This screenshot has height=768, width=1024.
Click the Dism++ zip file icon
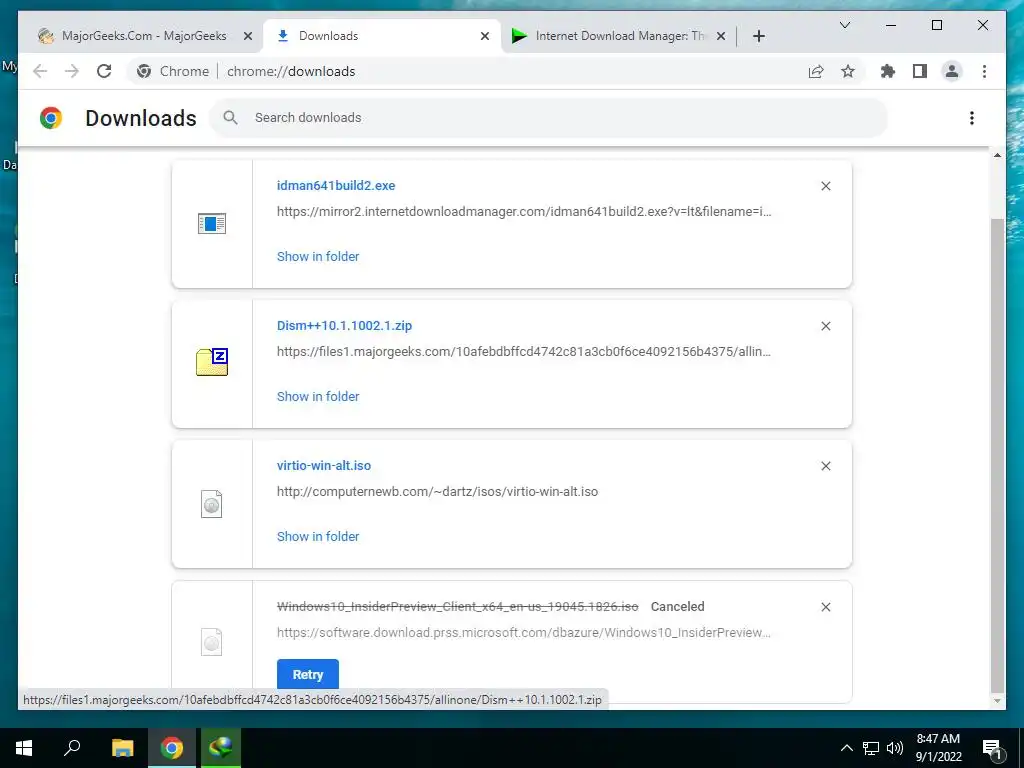tap(212, 362)
